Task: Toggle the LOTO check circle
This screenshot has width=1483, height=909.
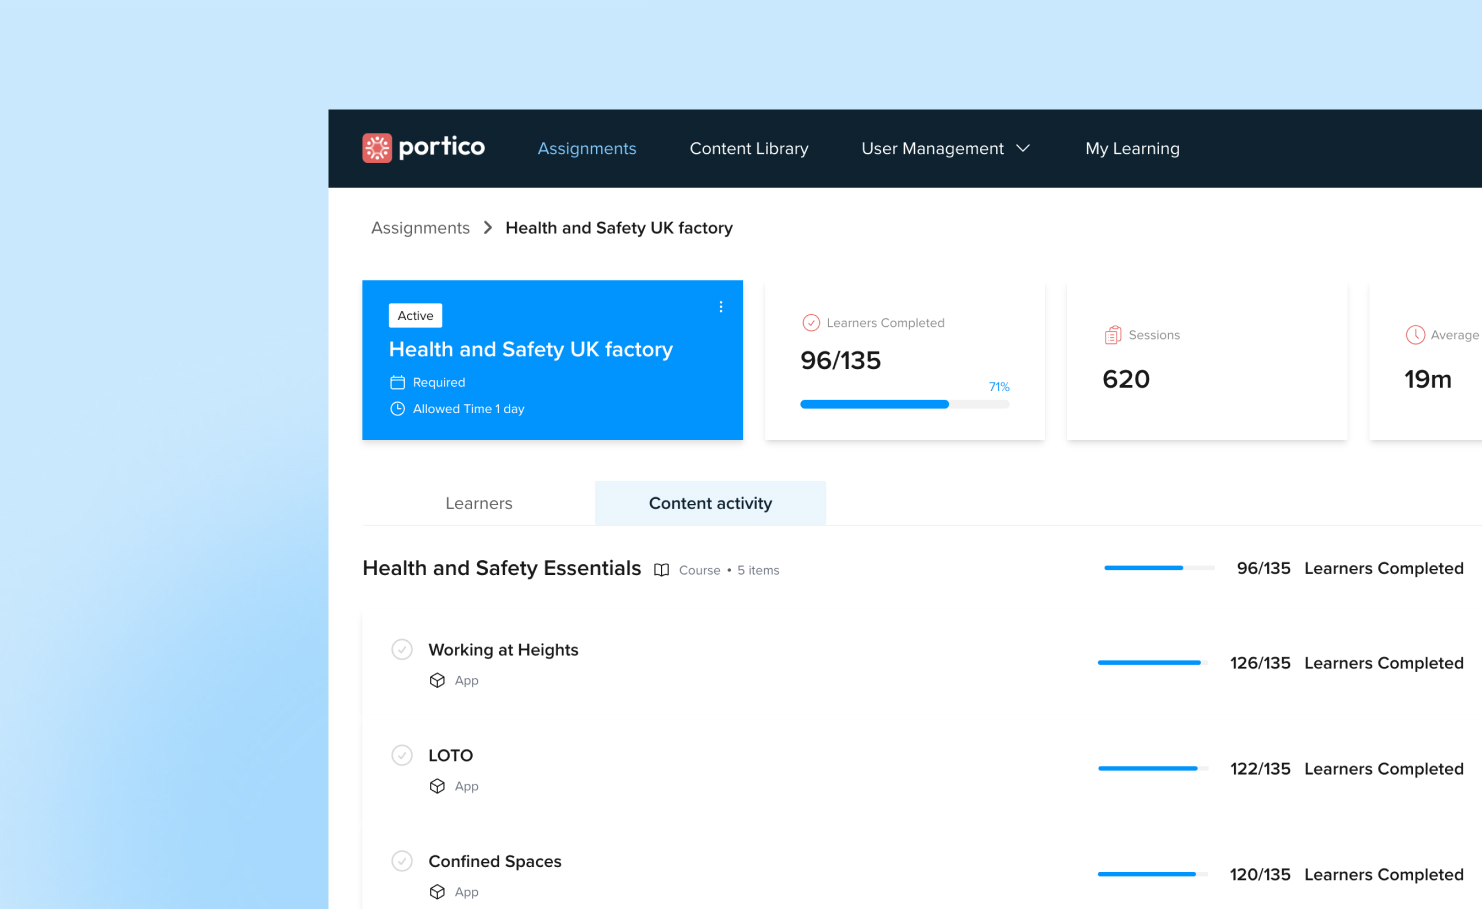Action: coord(402,755)
